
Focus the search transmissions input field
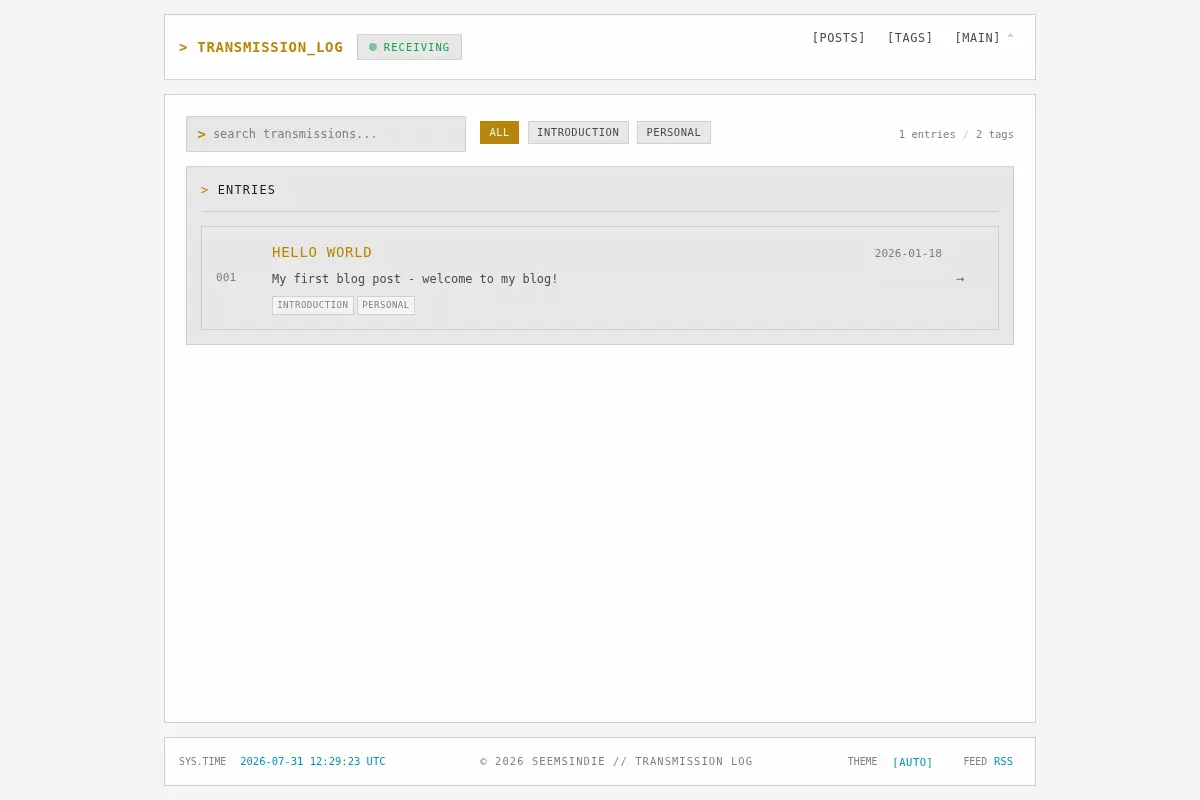(x=326, y=134)
